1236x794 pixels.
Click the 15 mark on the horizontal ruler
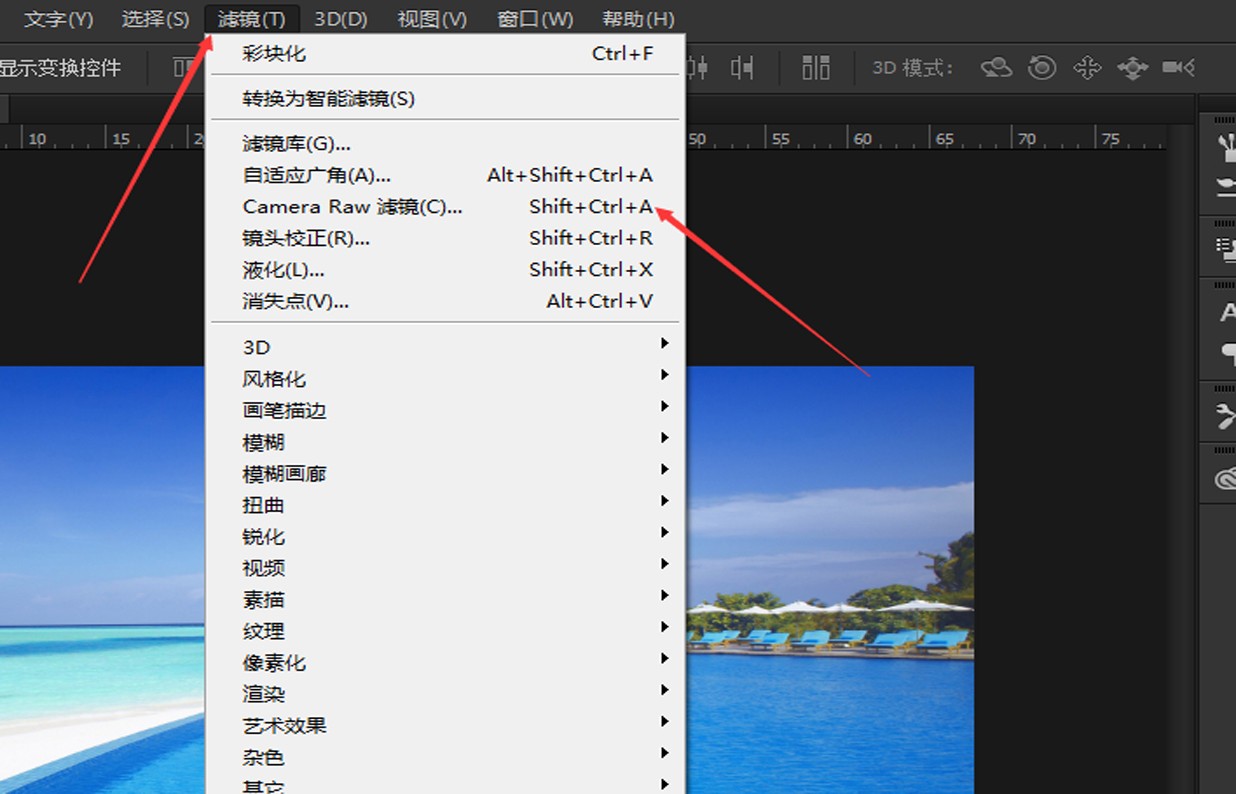(x=122, y=138)
